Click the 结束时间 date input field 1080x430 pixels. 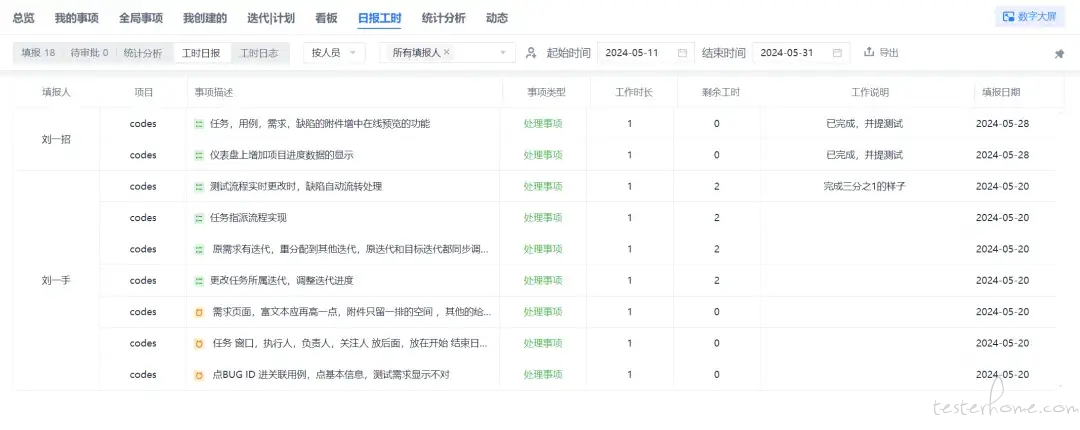click(801, 52)
